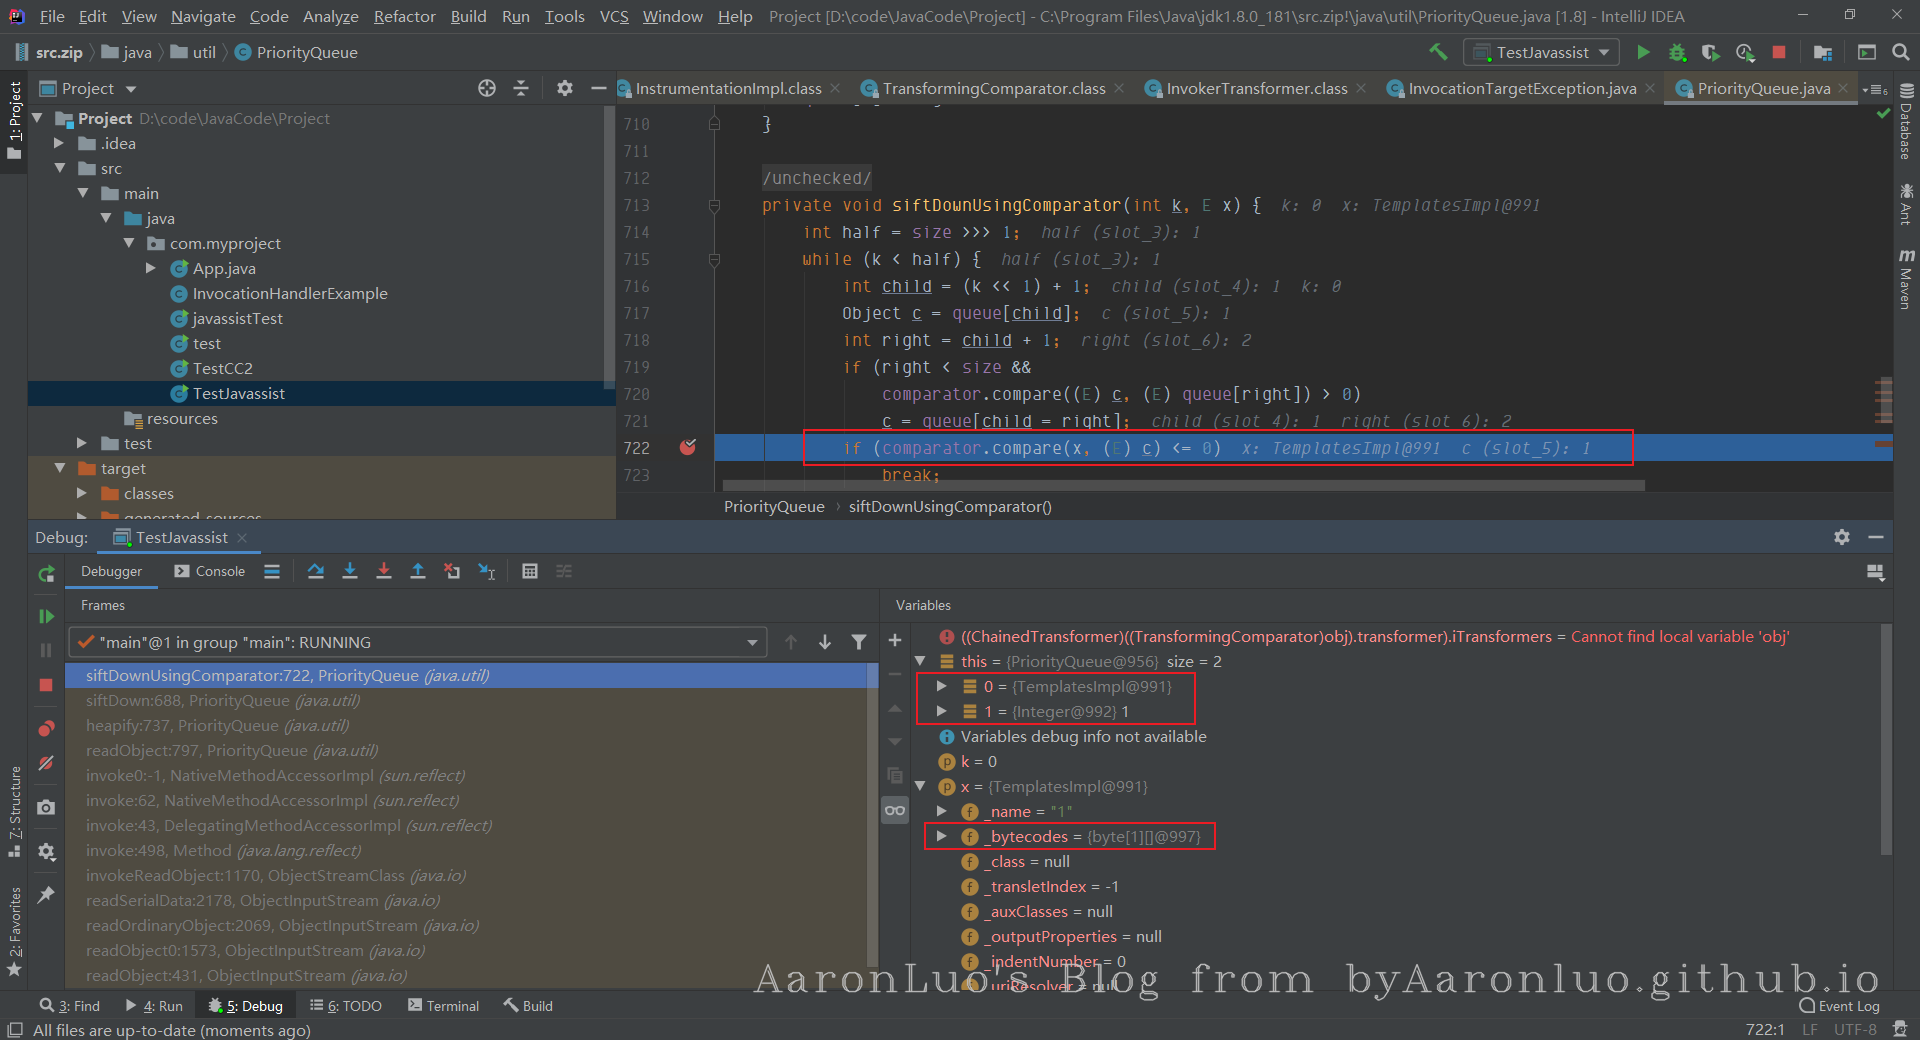This screenshot has height=1040, width=1920.
Task: Open View Breakpoints in the debug sidebar
Action: [46, 728]
